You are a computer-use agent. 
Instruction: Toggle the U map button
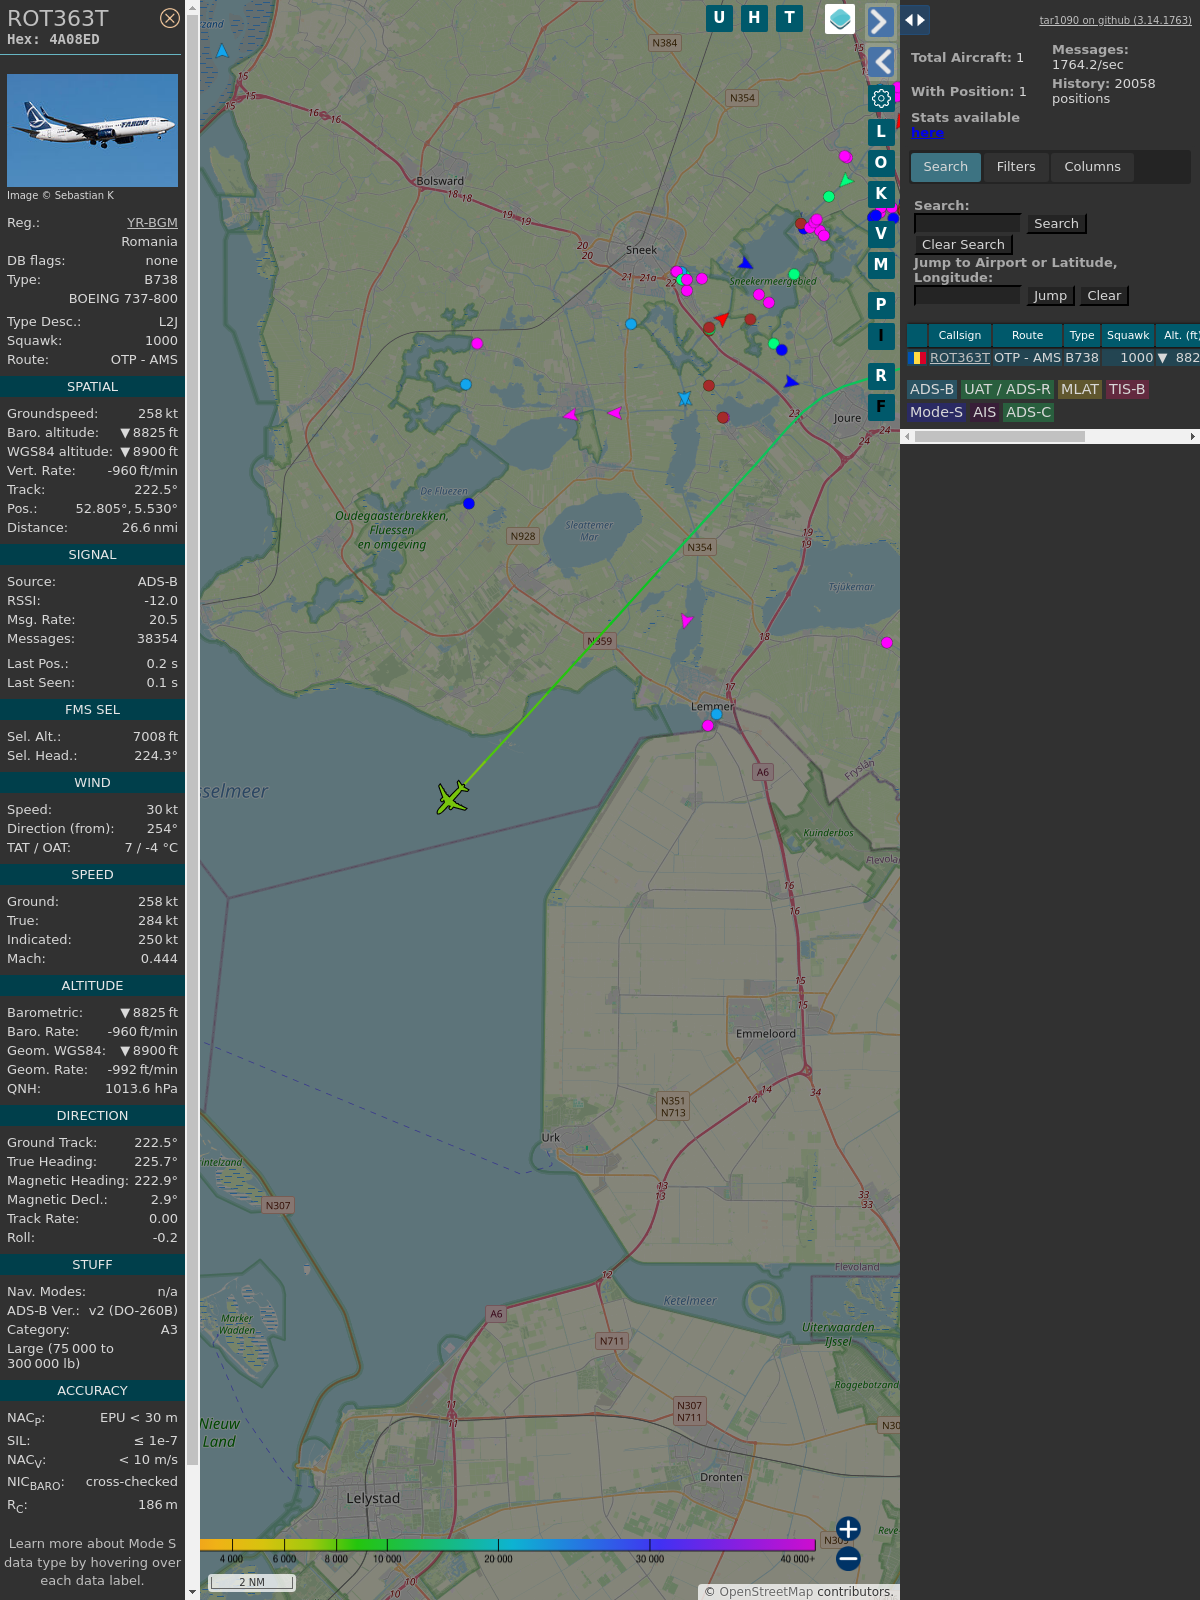click(719, 18)
